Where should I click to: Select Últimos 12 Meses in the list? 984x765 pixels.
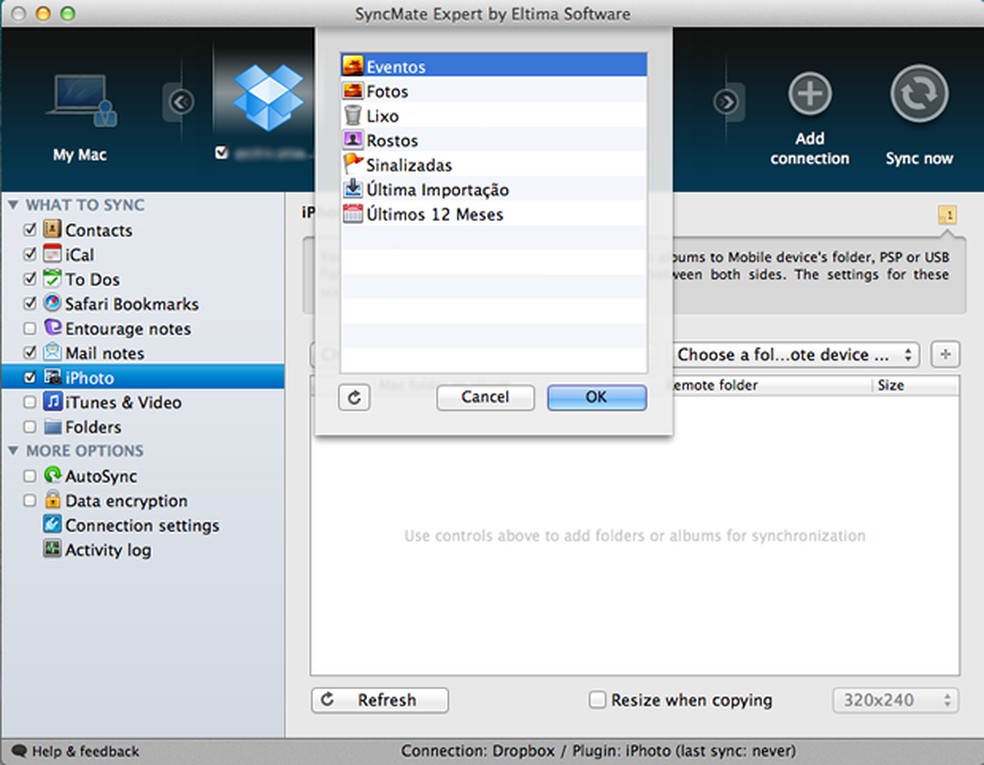point(494,214)
